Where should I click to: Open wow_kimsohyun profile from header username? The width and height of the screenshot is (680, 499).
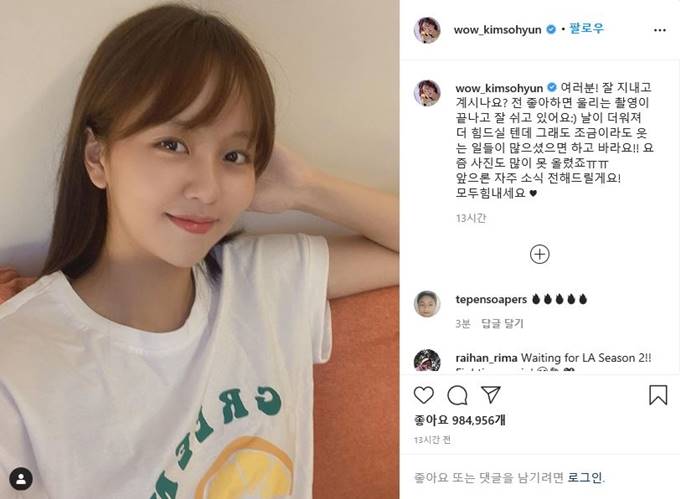coord(497,29)
